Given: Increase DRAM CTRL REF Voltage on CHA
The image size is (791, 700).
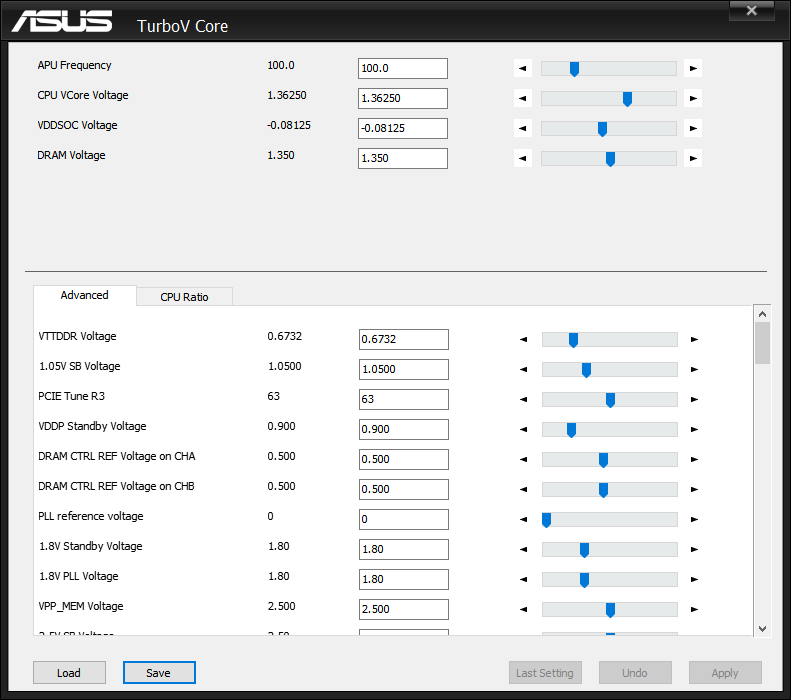Looking at the screenshot, I should [694, 459].
